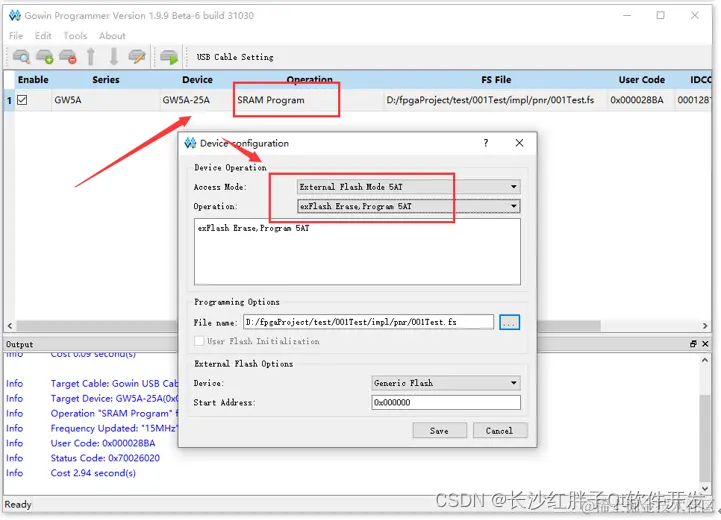Viewport: 721px width, 520px height.
Task: Click the Output panel's scroll-up arrow
Action: pyautogui.click(x=705, y=360)
